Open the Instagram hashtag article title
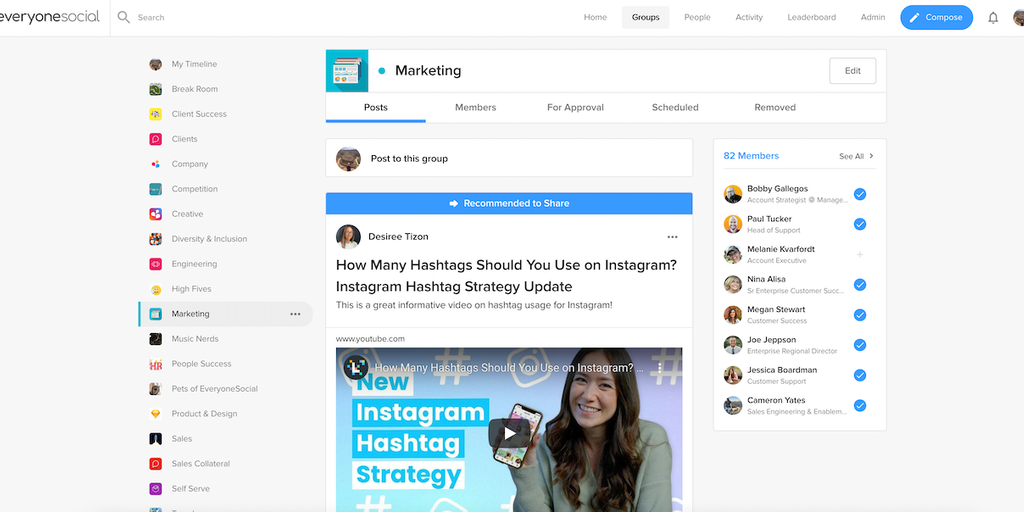Image resolution: width=1024 pixels, height=512 pixels. pyautogui.click(x=506, y=276)
